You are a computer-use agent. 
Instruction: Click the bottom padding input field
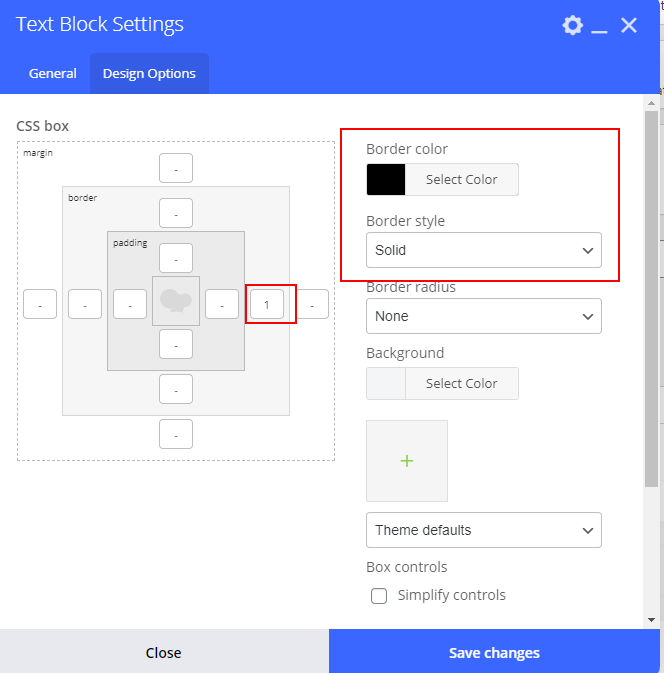(x=176, y=344)
